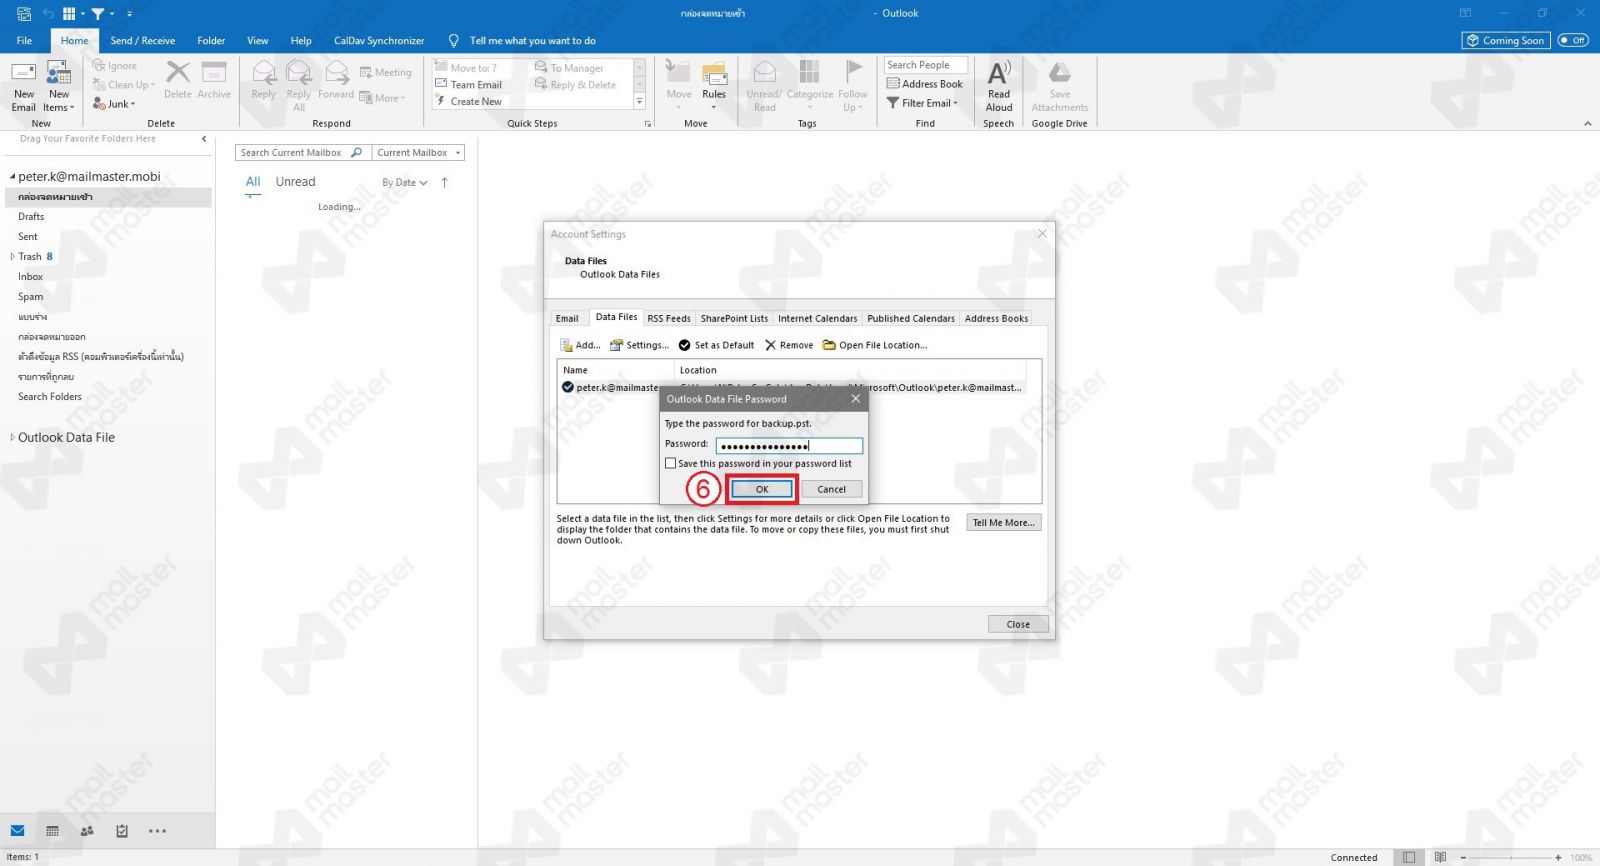Image resolution: width=1600 pixels, height=866 pixels.
Task: Click Open File Location
Action: 875,345
